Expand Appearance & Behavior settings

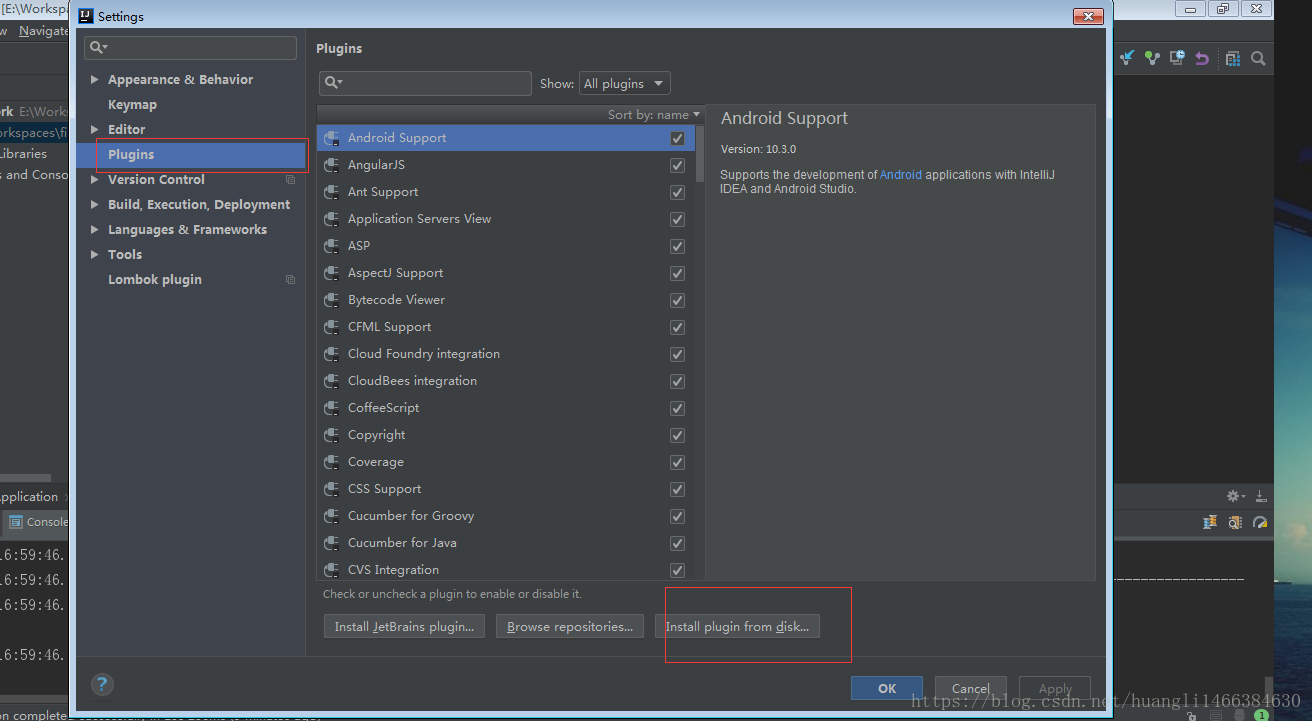click(x=95, y=80)
